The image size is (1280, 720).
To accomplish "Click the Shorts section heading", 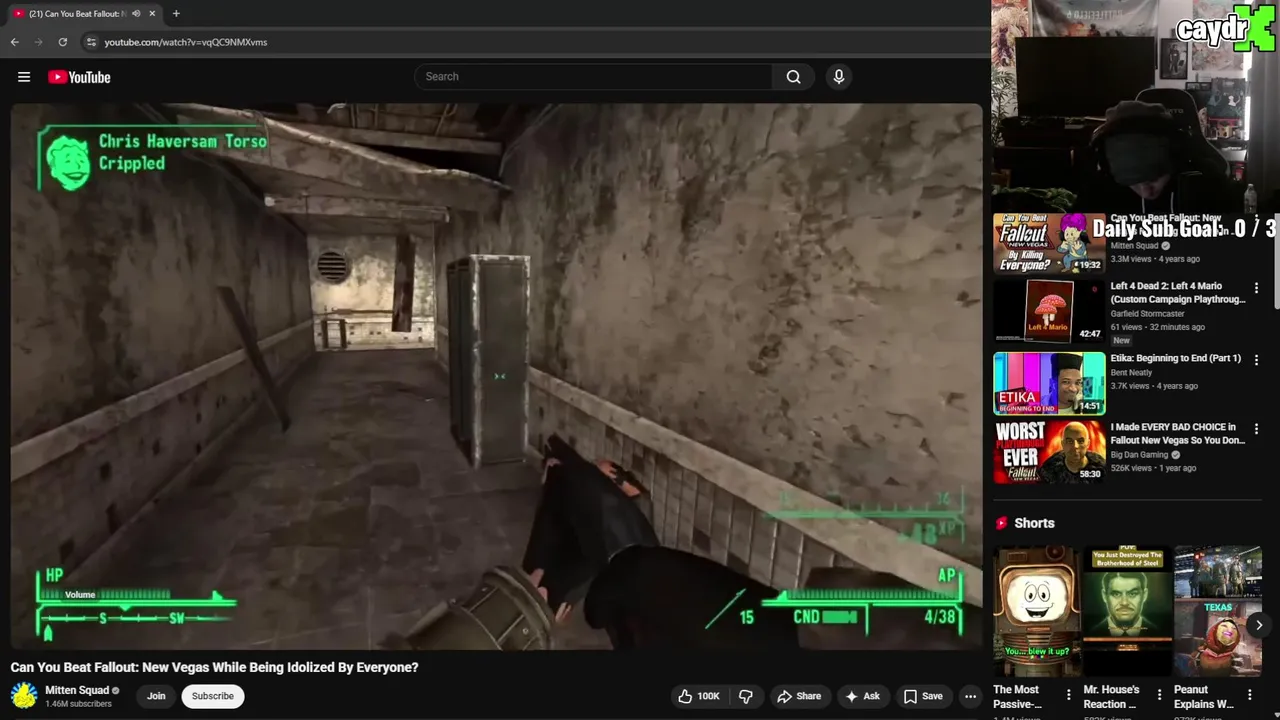I will point(1034,523).
